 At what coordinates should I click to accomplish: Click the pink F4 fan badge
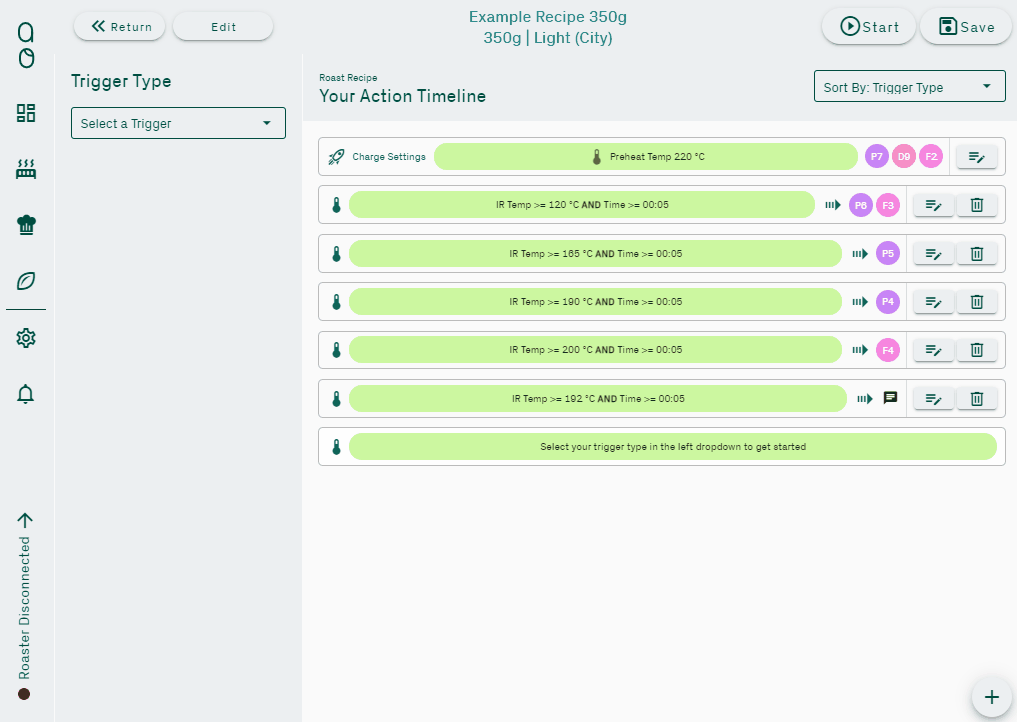click(888, 350)
